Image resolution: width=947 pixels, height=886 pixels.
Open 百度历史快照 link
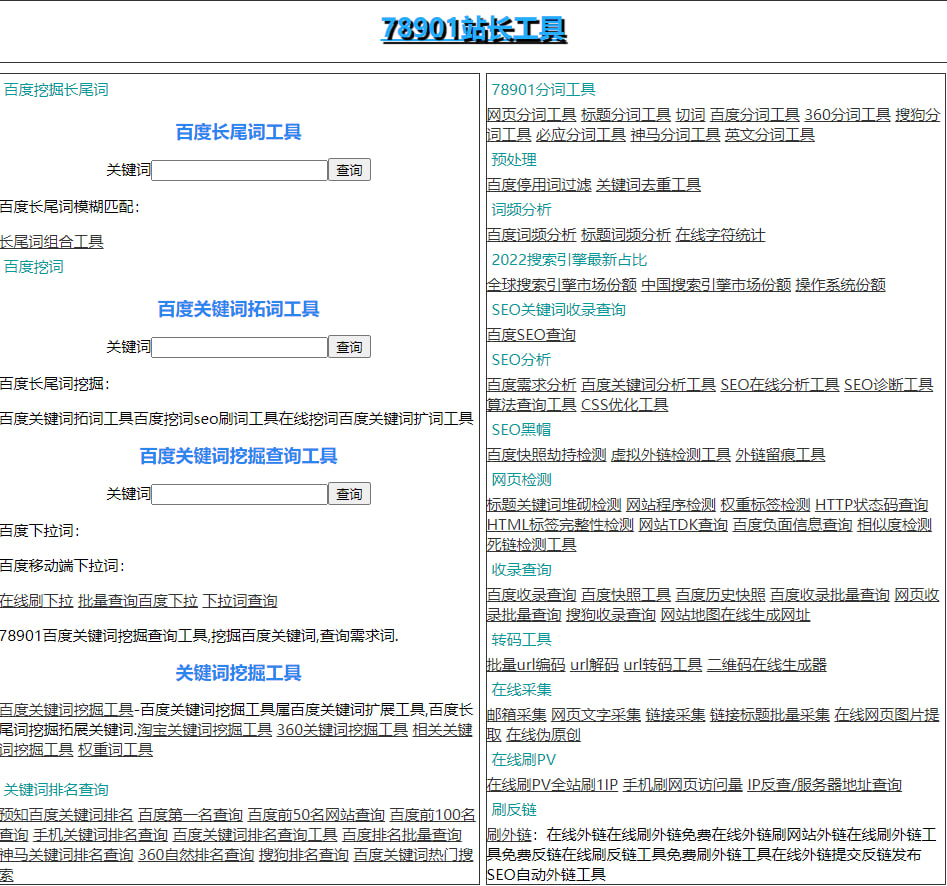point(720,595)
